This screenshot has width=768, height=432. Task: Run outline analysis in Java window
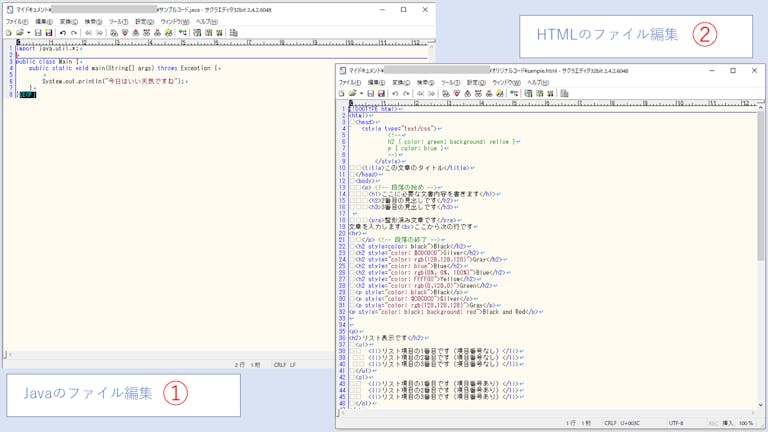coord(183,33)
